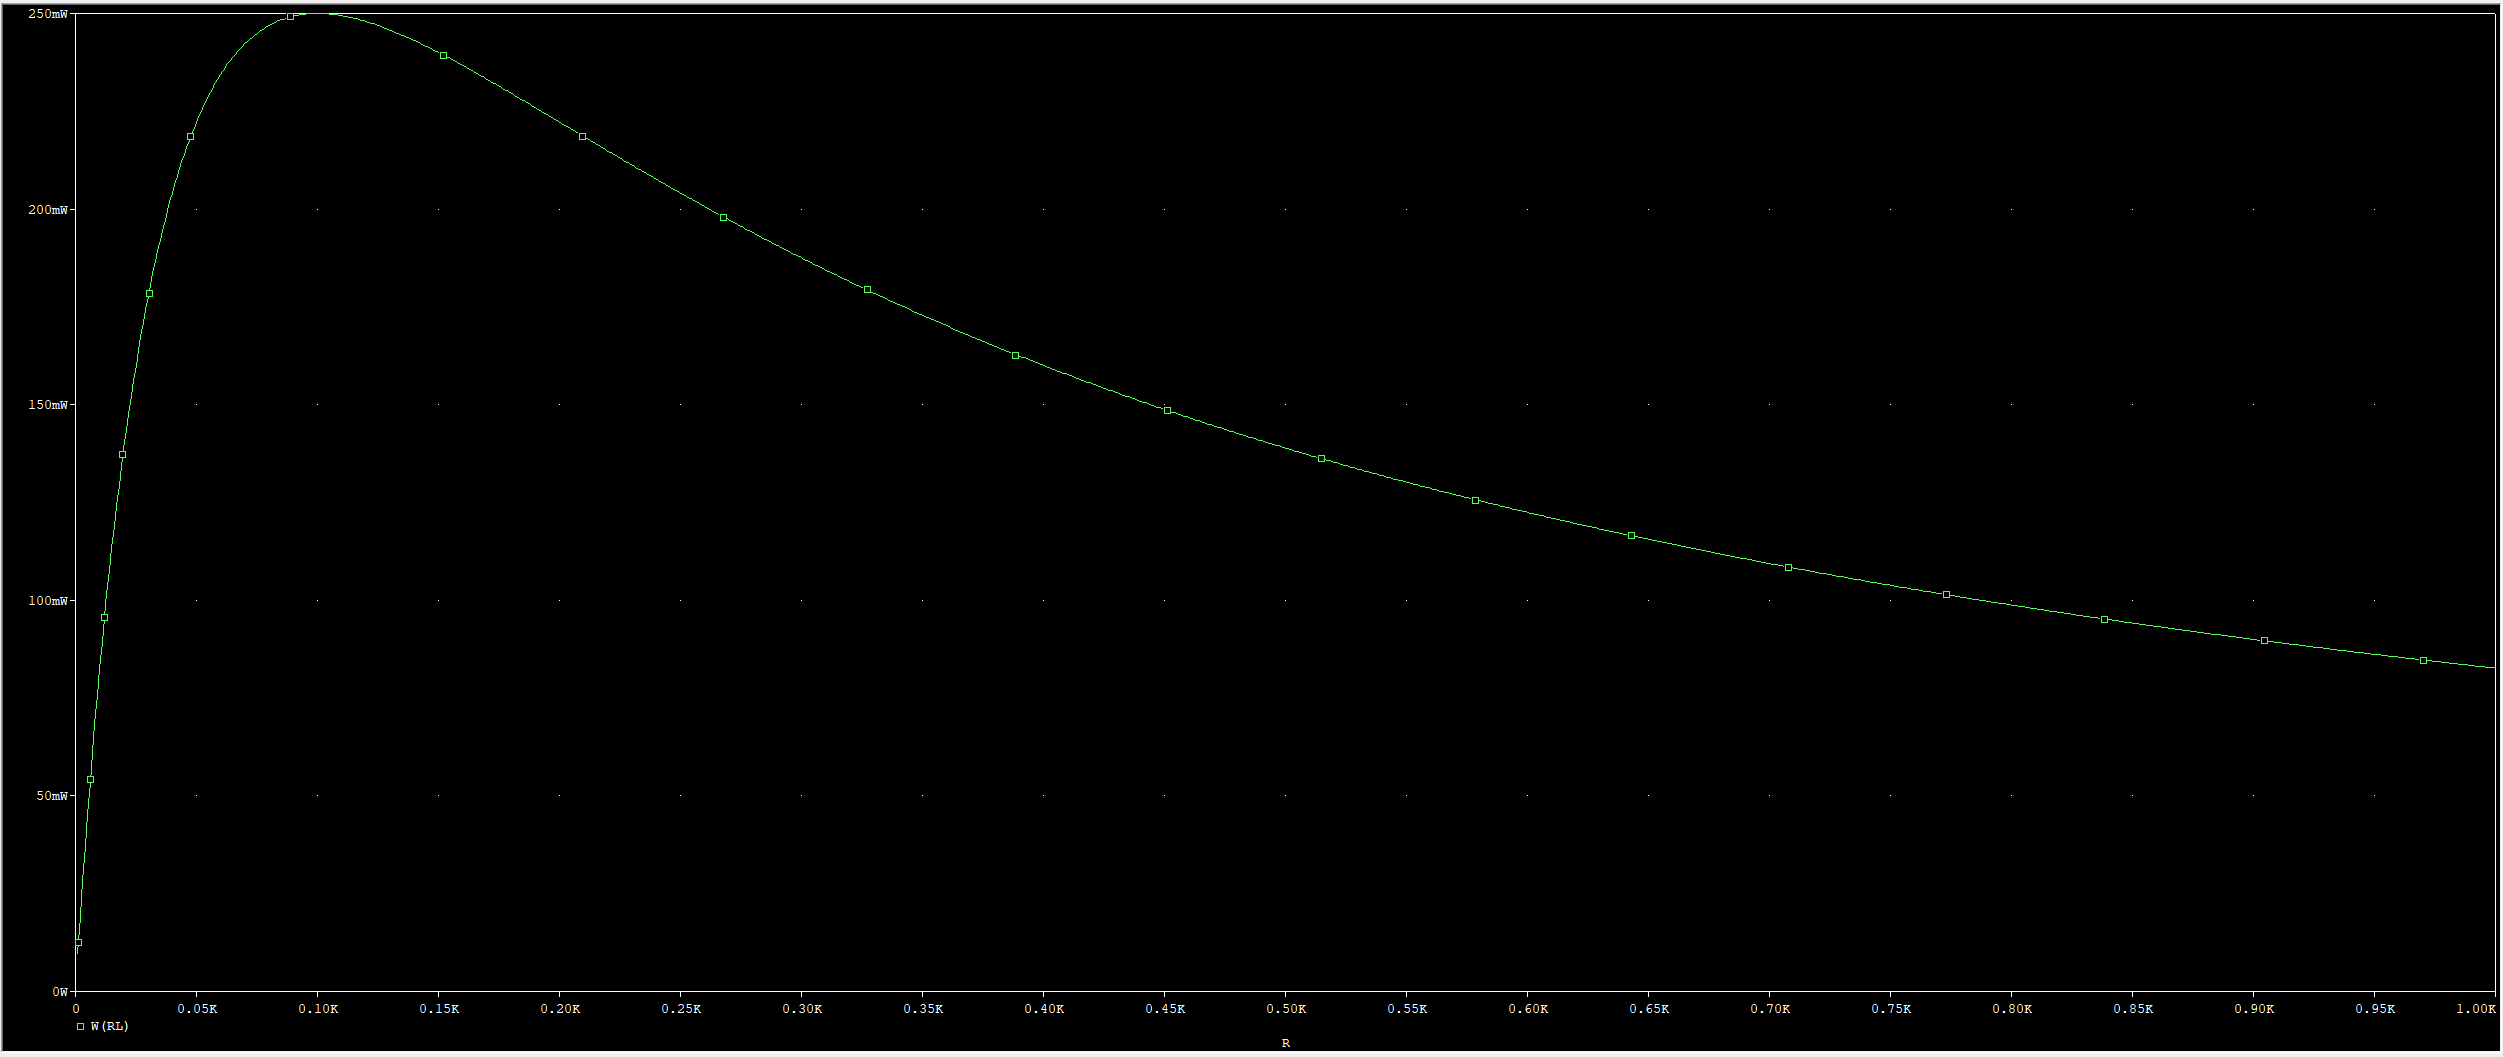This screenshot has height=1057, width=2503.
Task: Click the 0.15K x-axis label
Action: click(x=439, y=1009)
